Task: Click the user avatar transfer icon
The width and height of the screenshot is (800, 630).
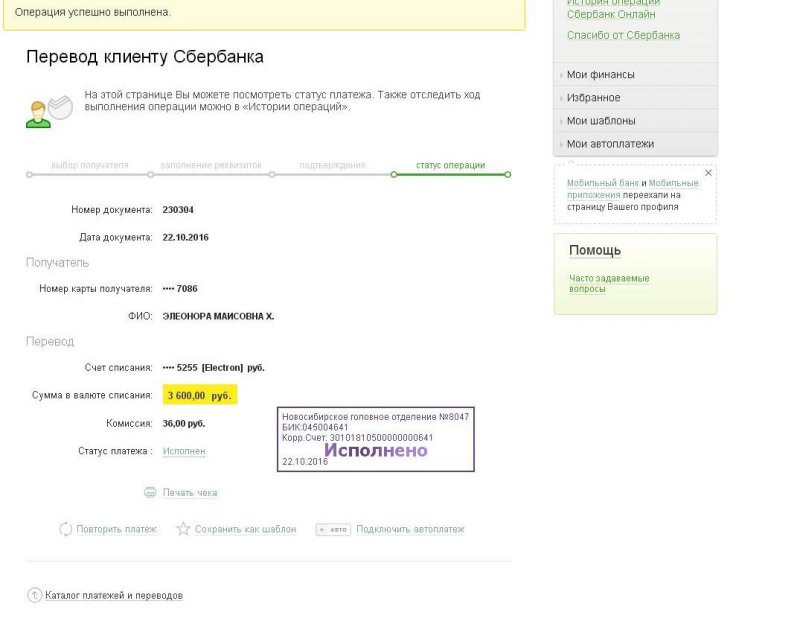Action: coord(49,111)
